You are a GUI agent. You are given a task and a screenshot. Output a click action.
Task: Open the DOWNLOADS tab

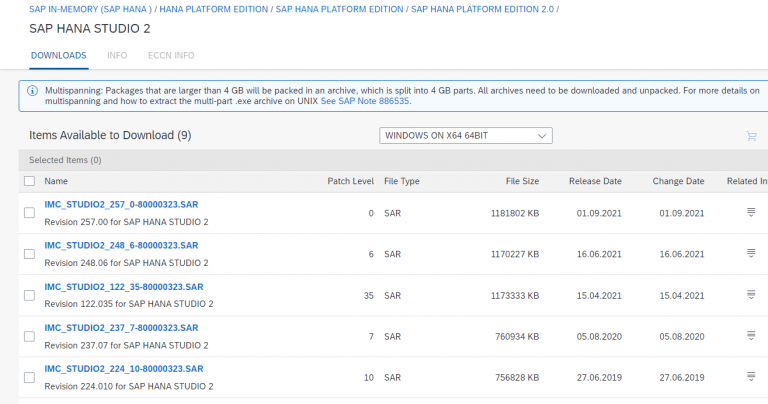(x=58, y=55)
